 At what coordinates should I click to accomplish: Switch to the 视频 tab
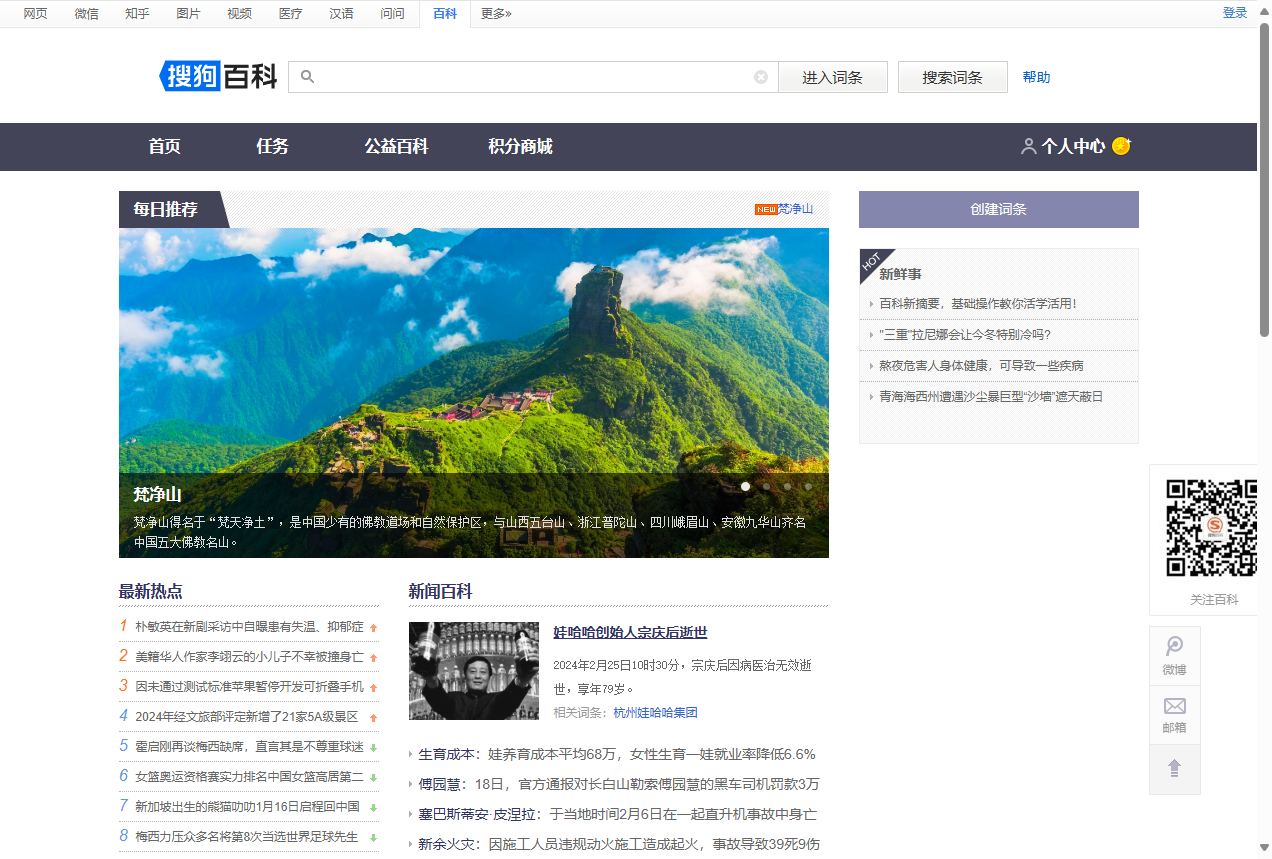239,14
